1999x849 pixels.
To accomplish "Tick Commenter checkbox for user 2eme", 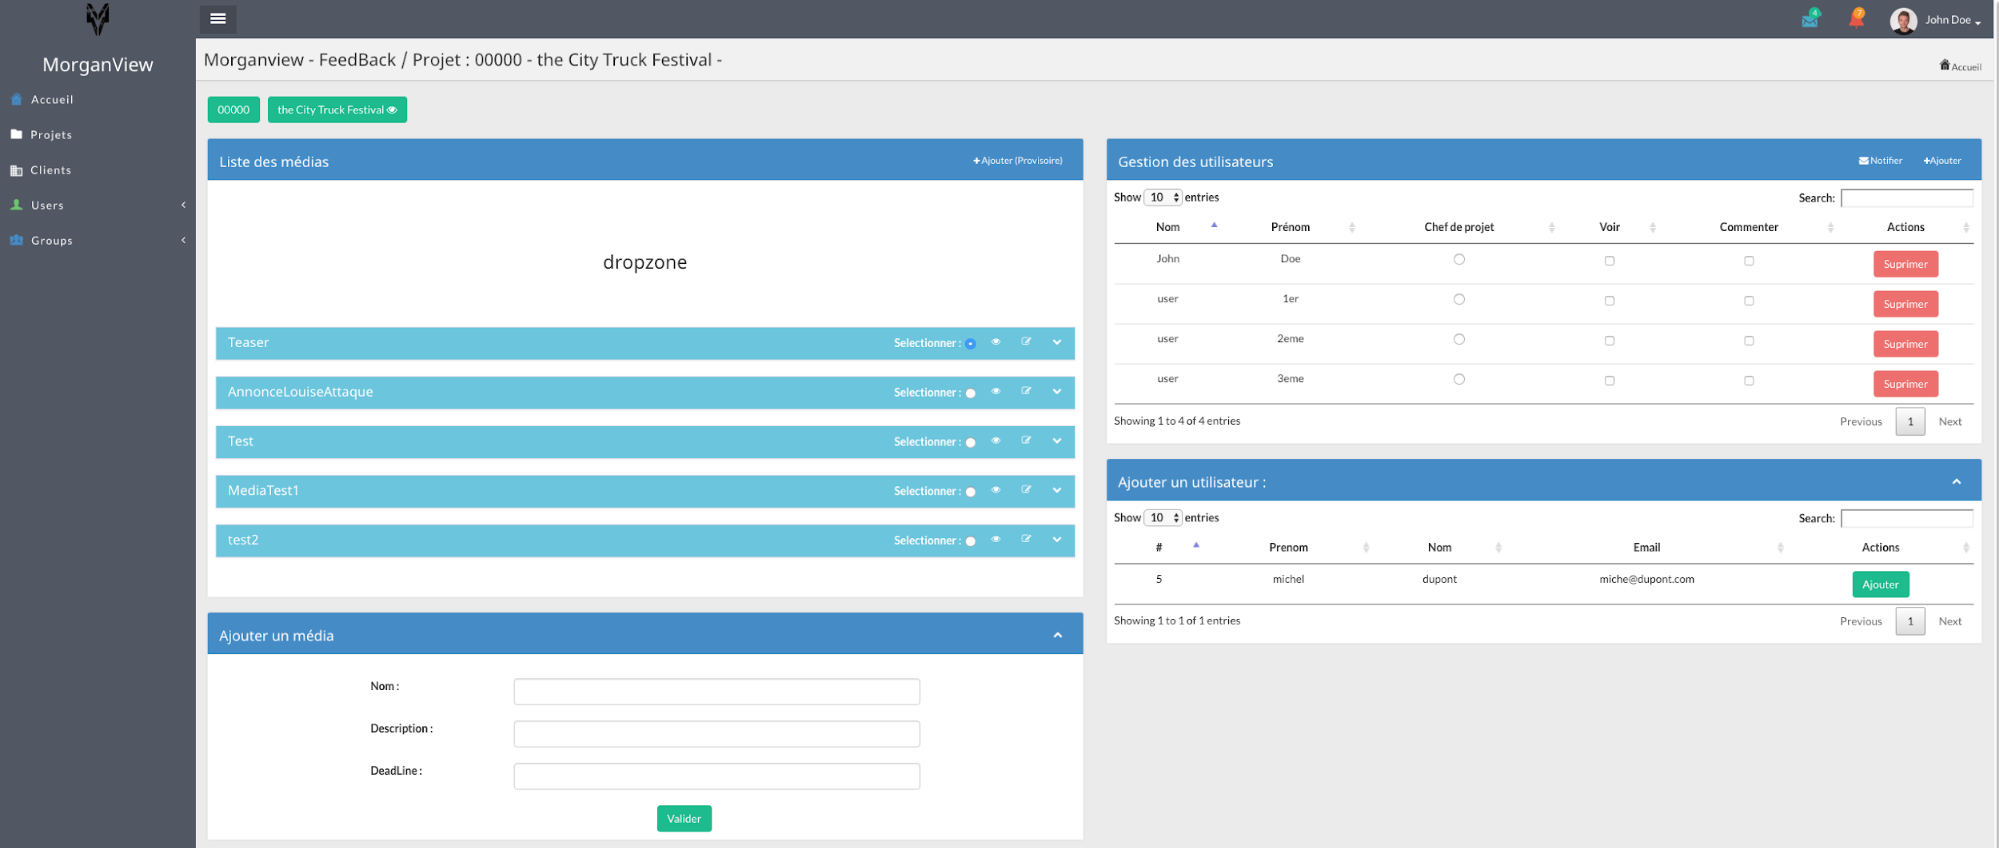I will coord(1749,341).
